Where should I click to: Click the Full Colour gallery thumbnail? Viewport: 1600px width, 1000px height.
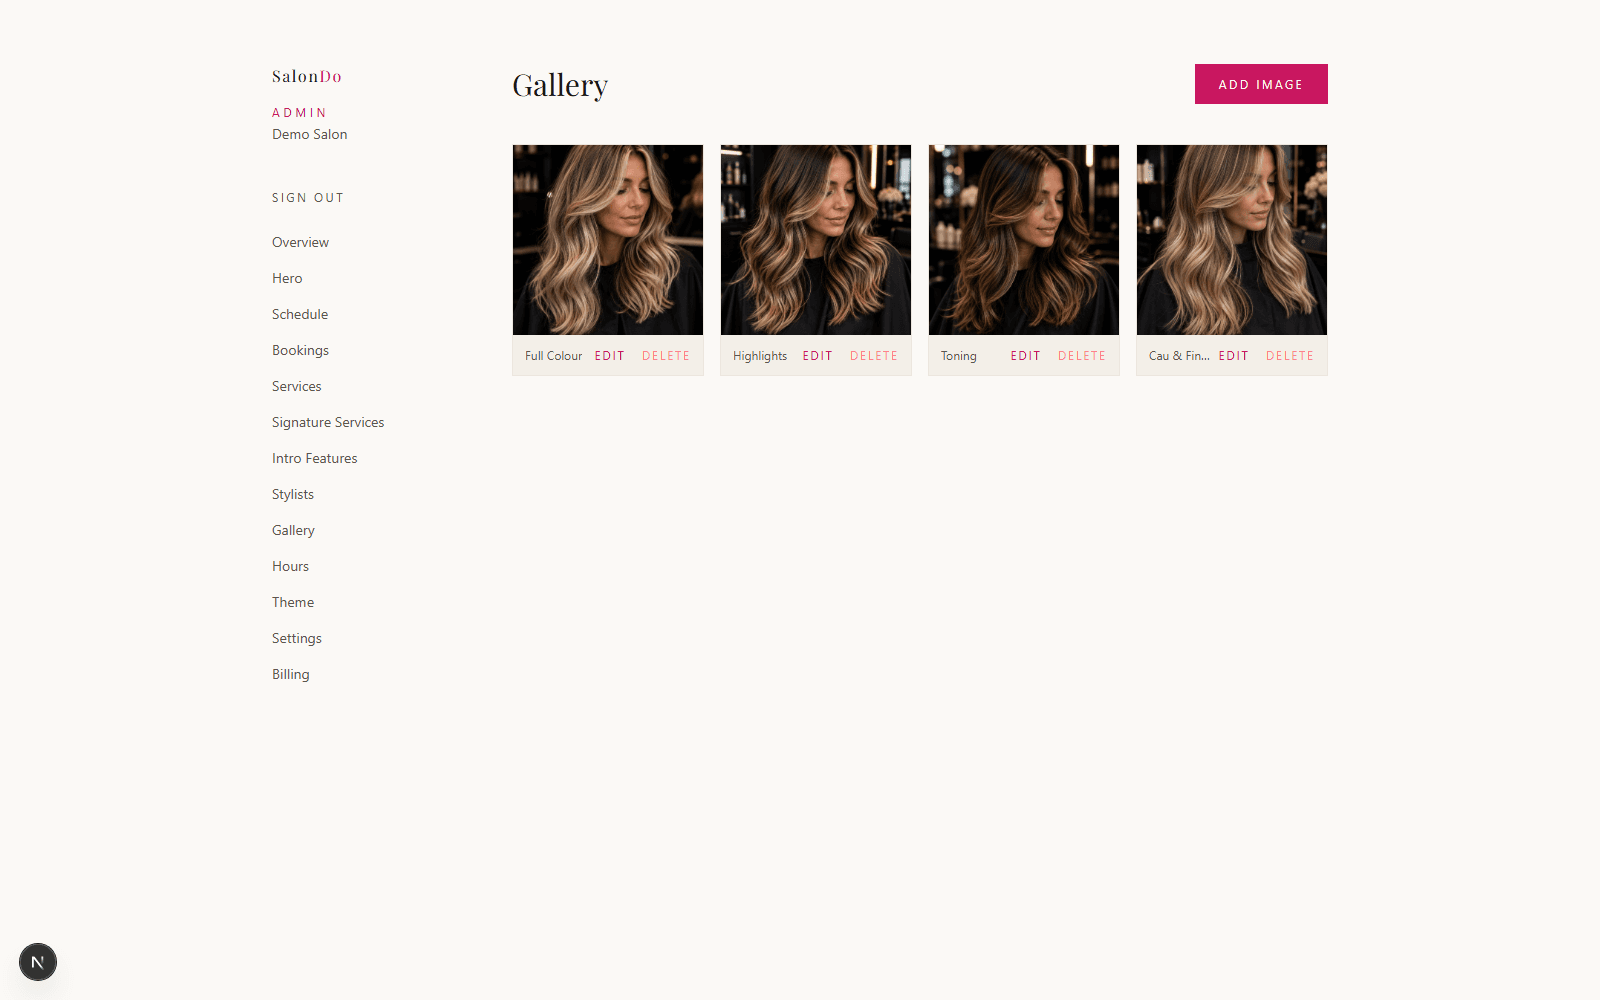click(x=608, y=240)
